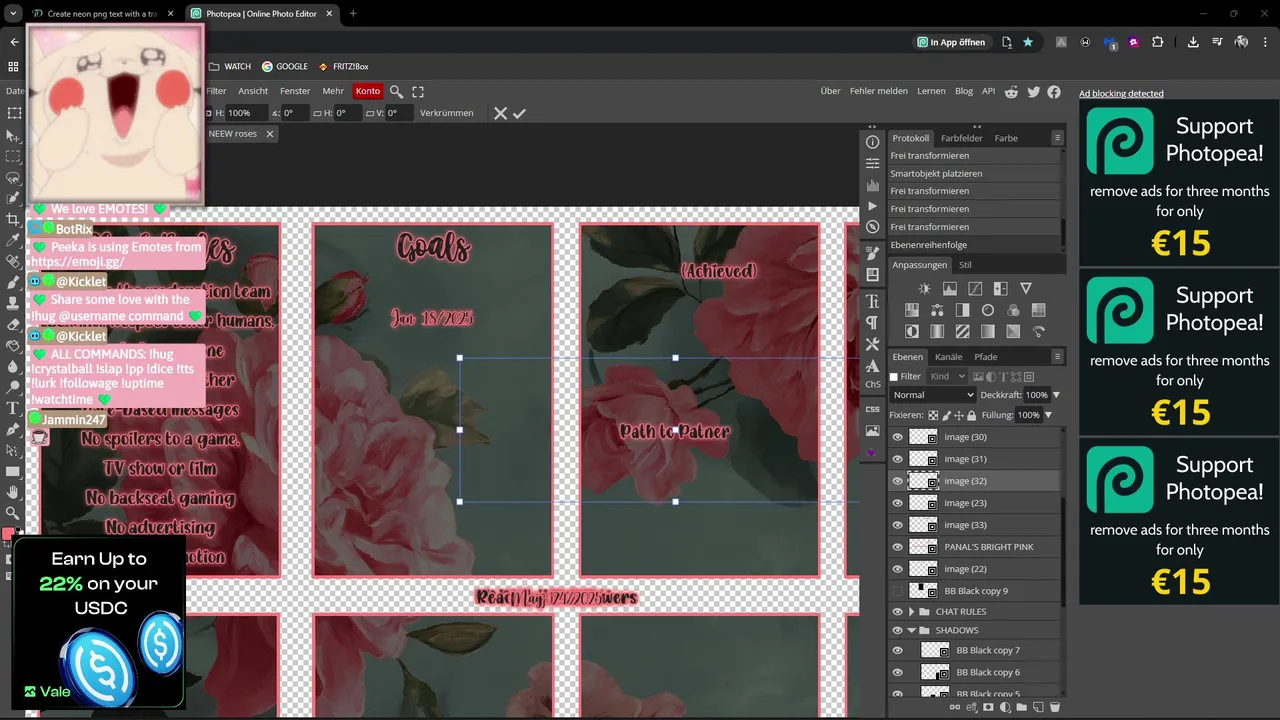The height and width of the screenshot is (720, 1280).
Task: Open the browser tab list chevron
Action: coord(13,14)
